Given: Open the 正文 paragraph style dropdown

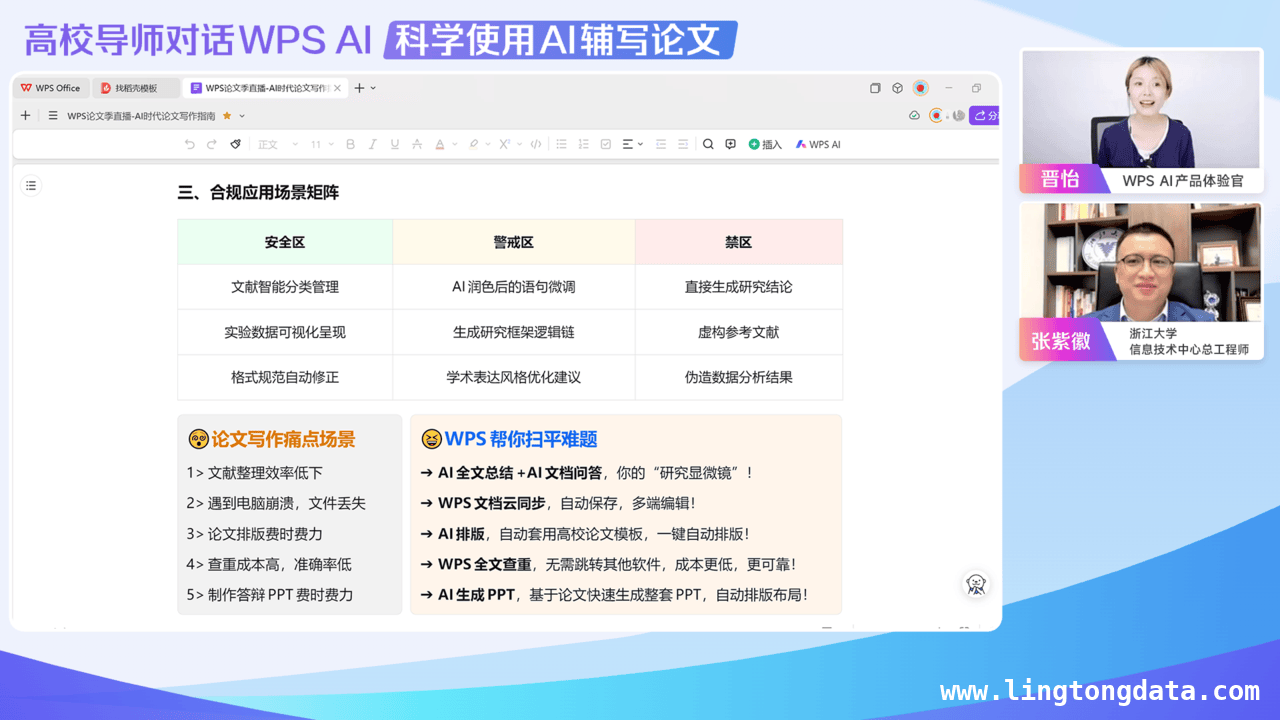Looking at the screenshot, I should (278, 144).
